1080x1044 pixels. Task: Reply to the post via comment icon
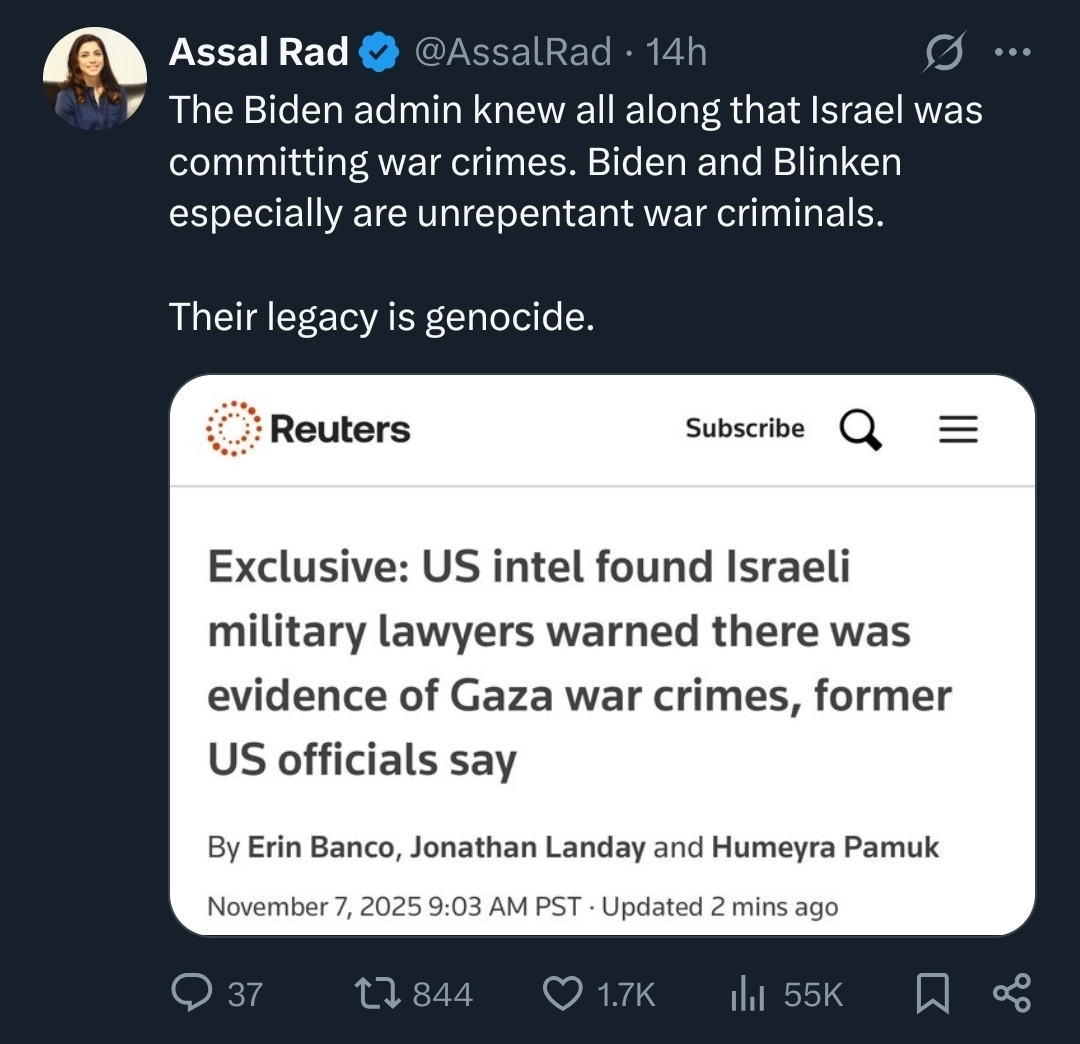tap(190, 993)
